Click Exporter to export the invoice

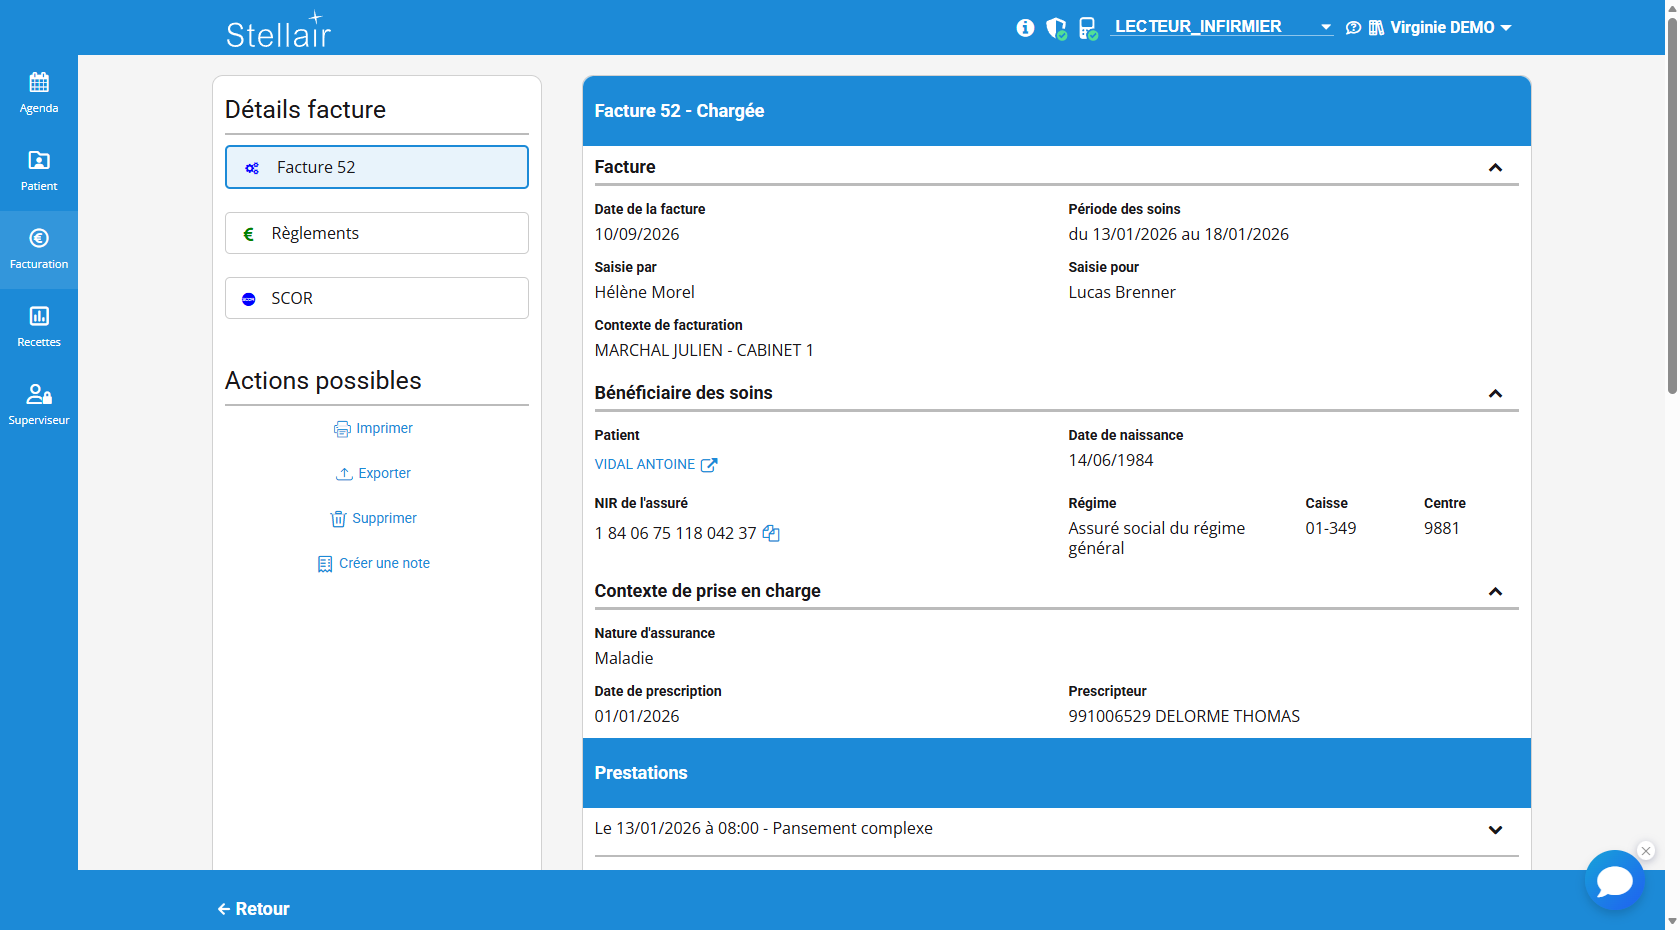[x=373, y=473]
